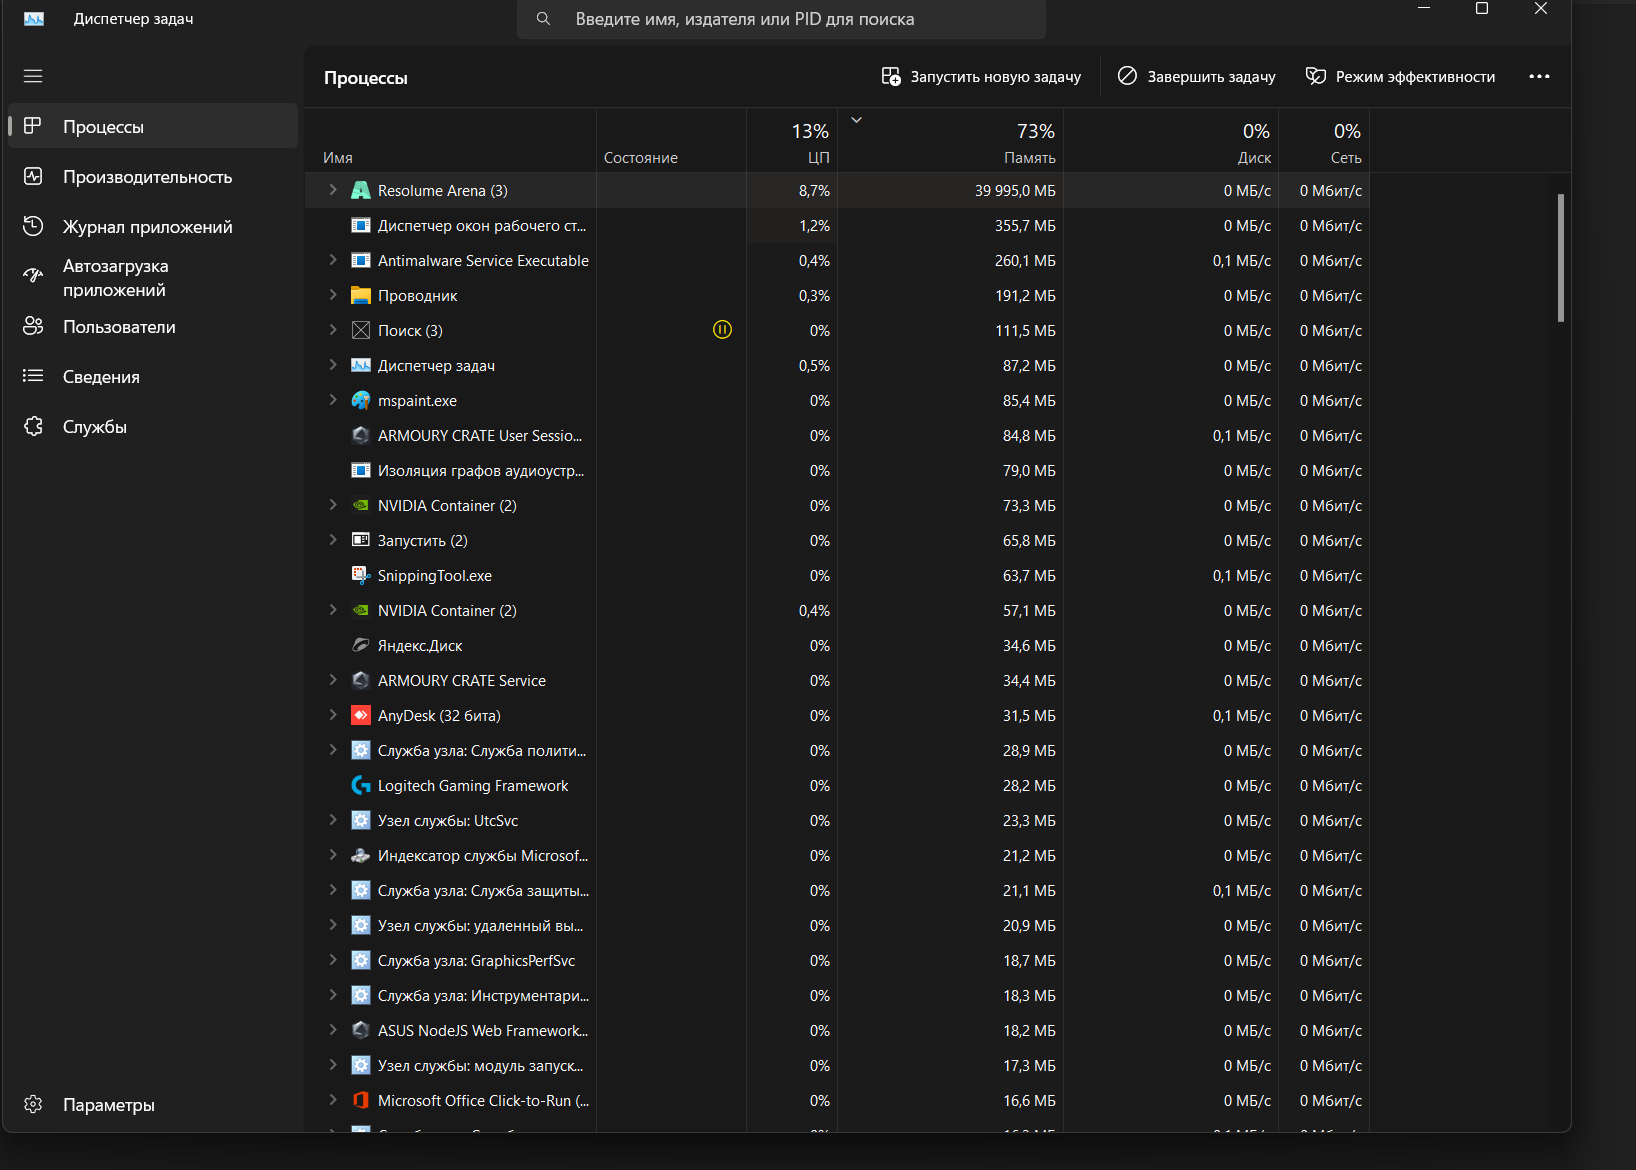Screen dimensions: 1636x1170
Task: Open the Users (Пользователи) section
Action: click(x=119, y=327)
